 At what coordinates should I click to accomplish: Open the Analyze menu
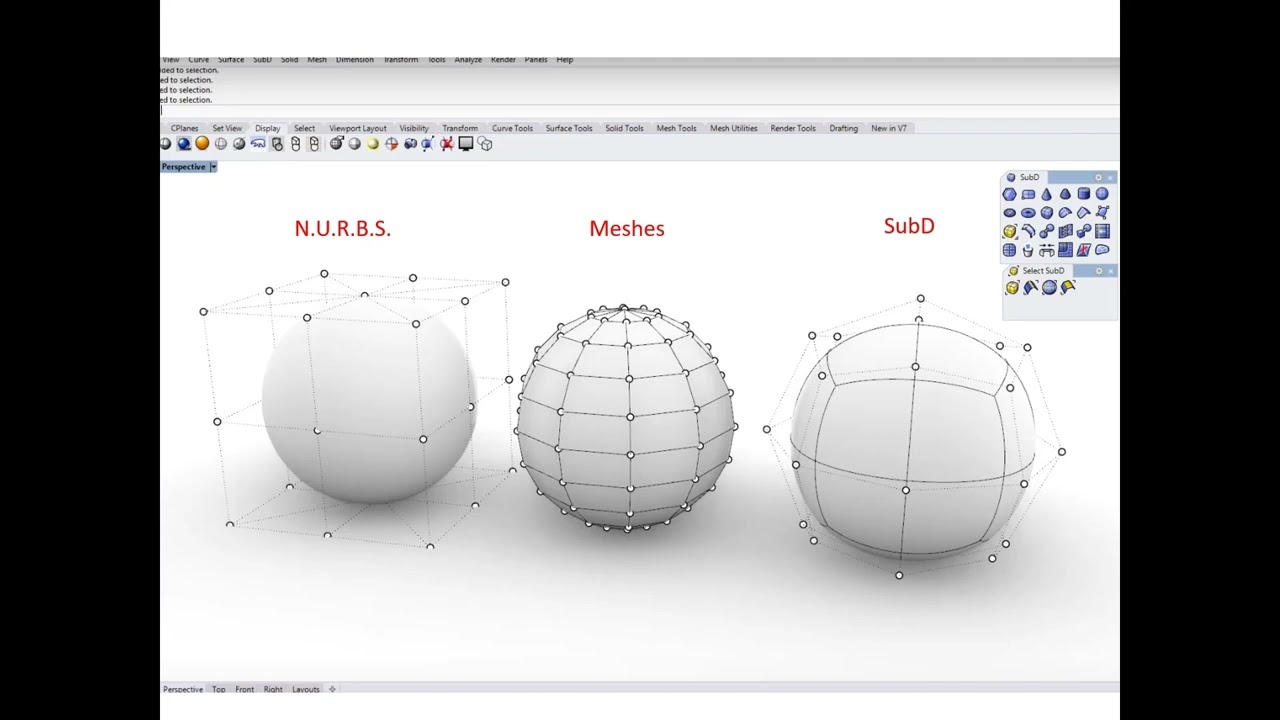468,60
